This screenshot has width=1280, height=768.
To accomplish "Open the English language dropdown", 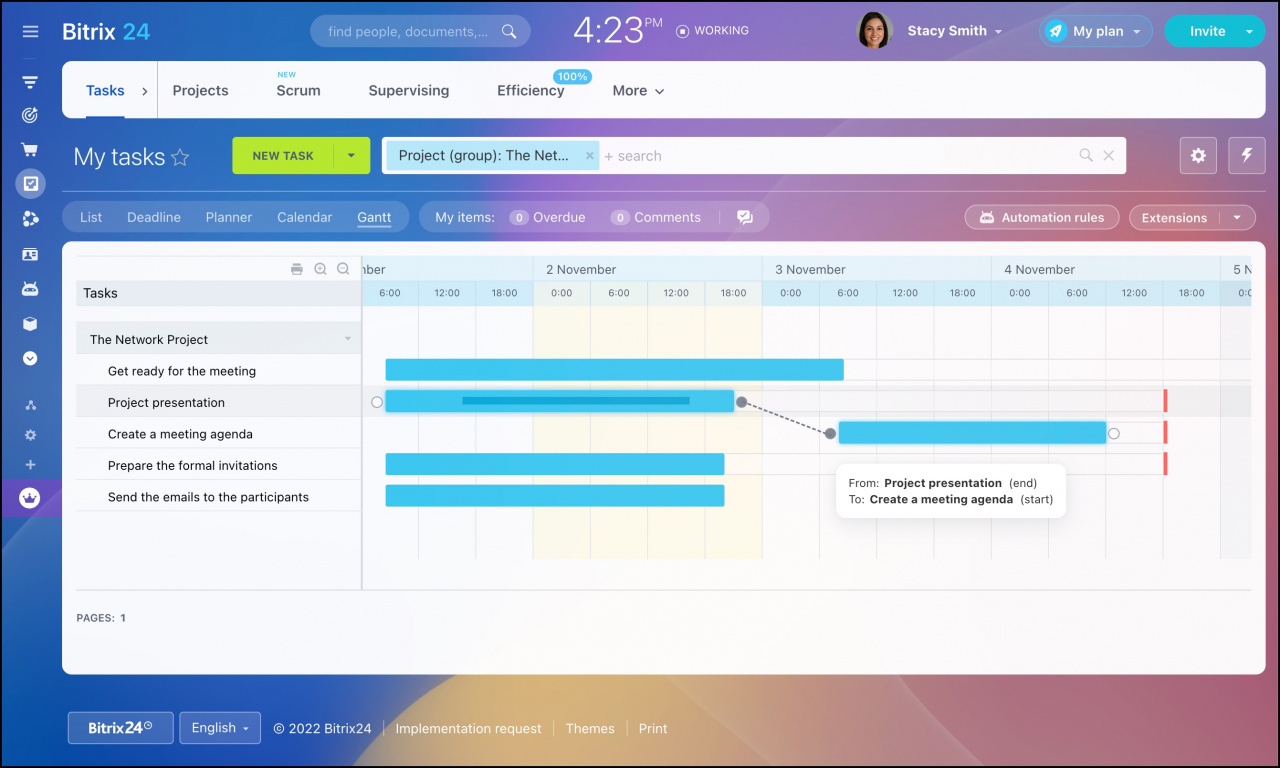I will coord(220,728).
